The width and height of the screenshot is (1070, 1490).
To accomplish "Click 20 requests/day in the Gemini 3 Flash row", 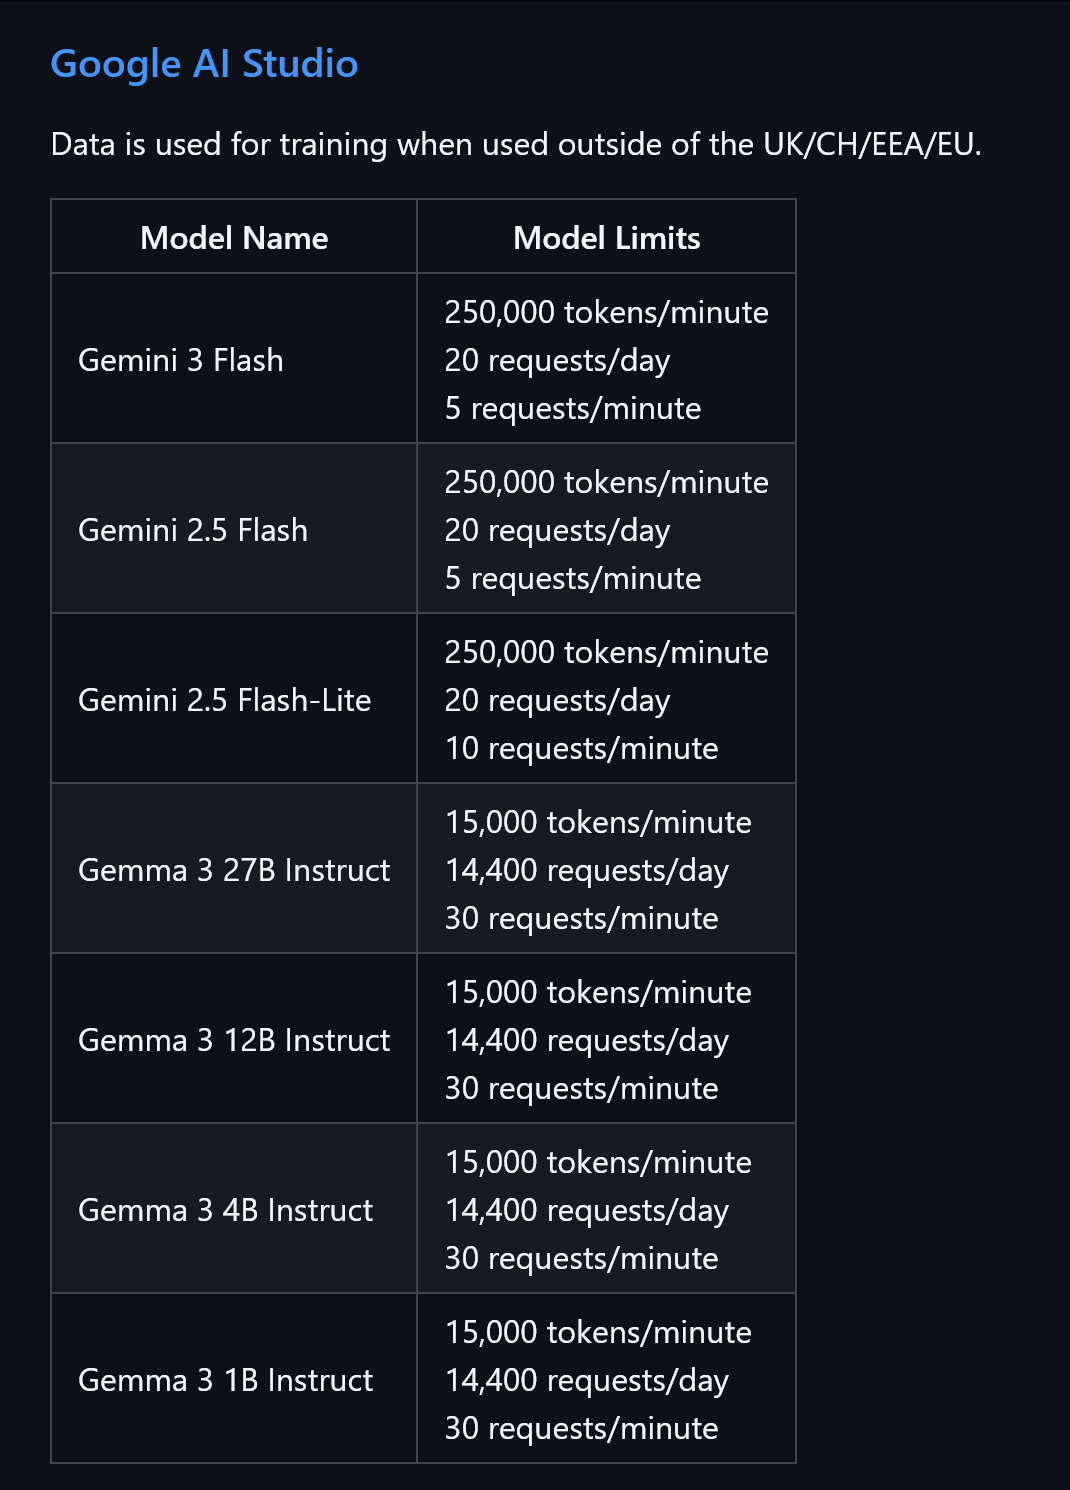I will pyautogui.click(x=557, y=360).
